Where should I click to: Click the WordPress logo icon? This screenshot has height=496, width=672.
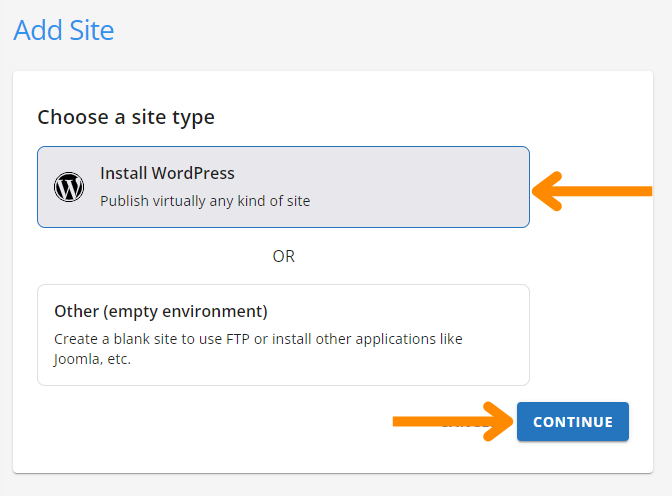(69, 187)
